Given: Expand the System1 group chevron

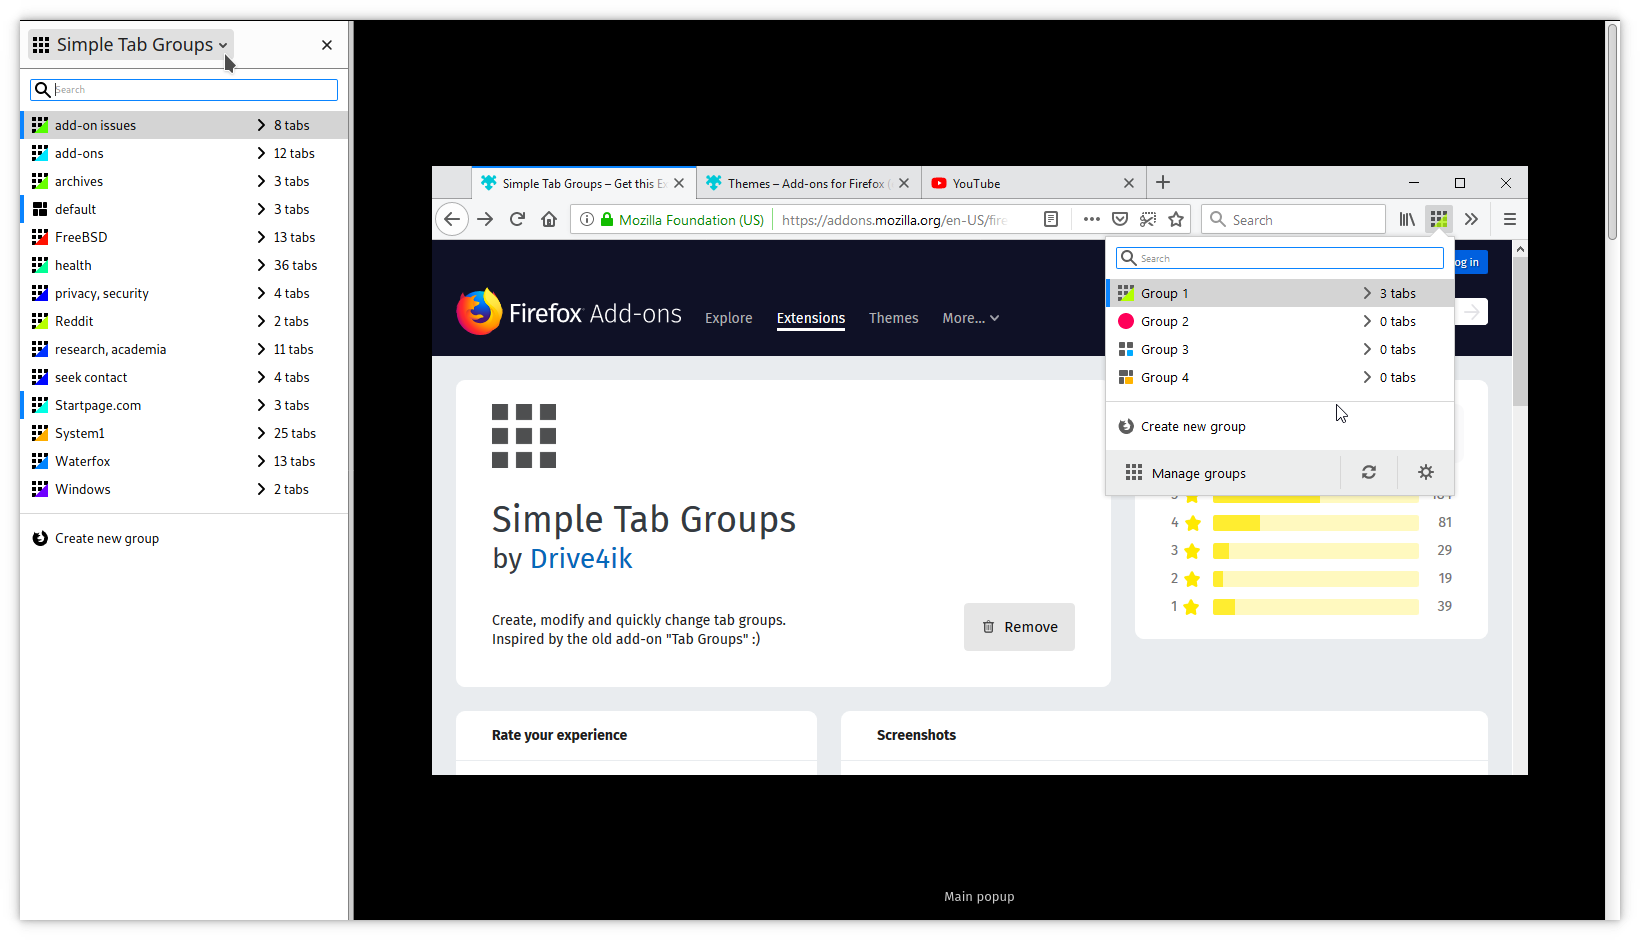Looking at the screenshot, I should pyautogui.click(x=261, y=433).
